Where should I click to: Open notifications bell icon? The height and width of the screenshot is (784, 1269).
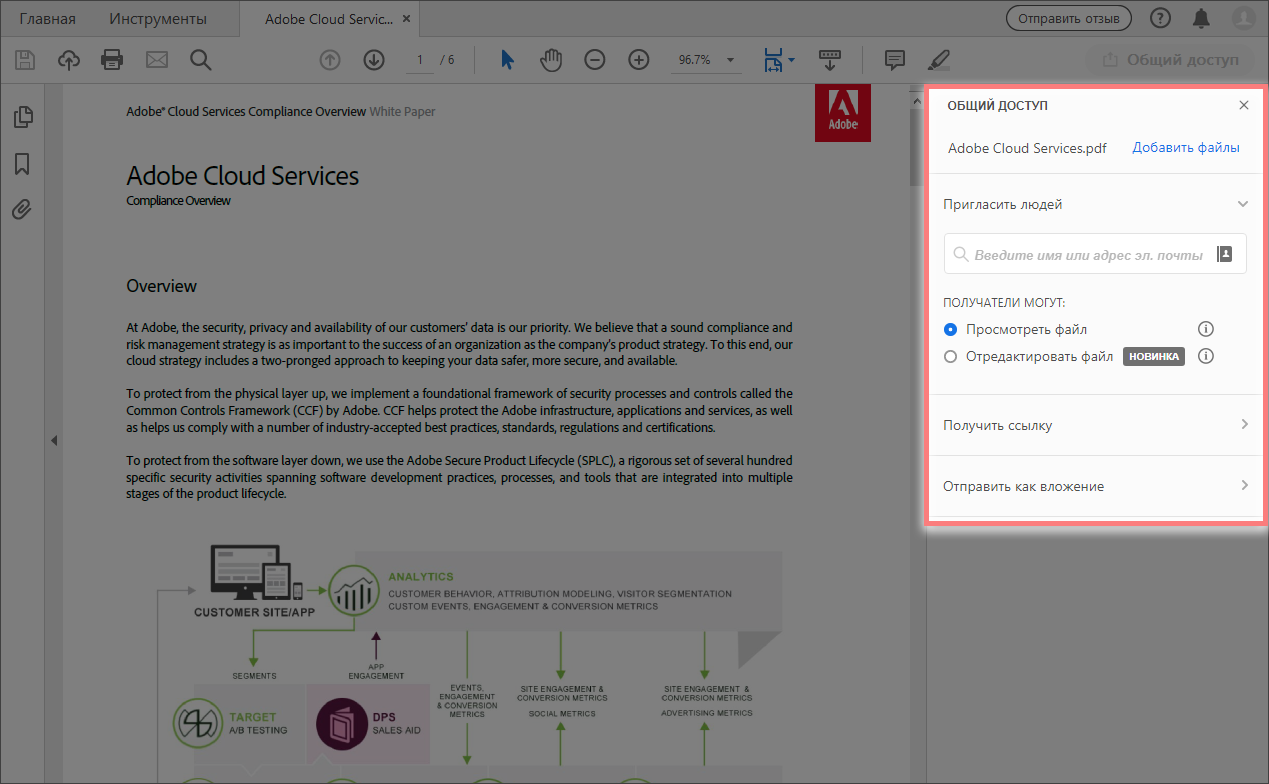1201,18
